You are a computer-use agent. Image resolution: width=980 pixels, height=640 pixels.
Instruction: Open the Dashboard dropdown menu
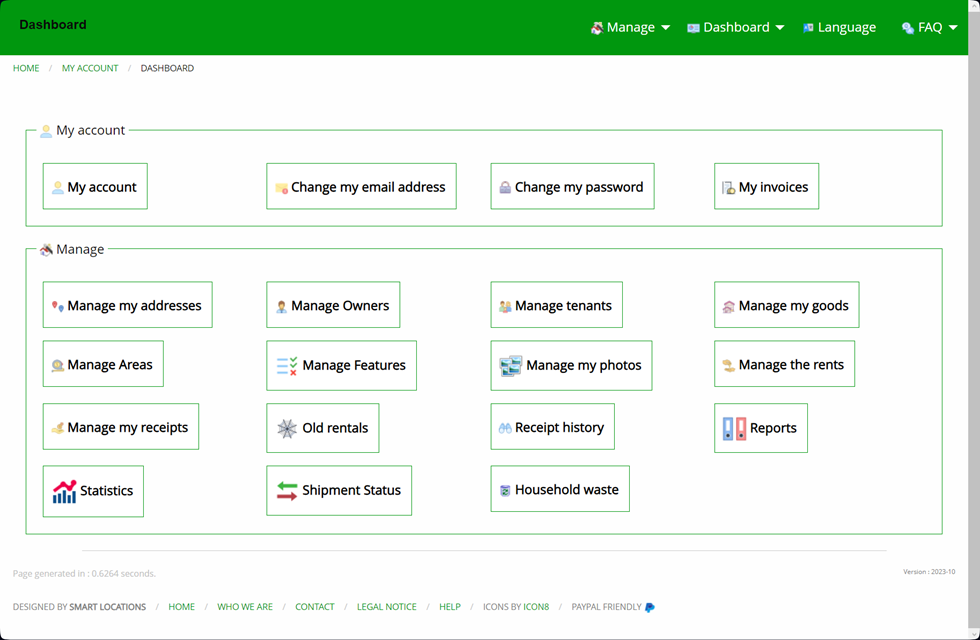click(736, 28)
